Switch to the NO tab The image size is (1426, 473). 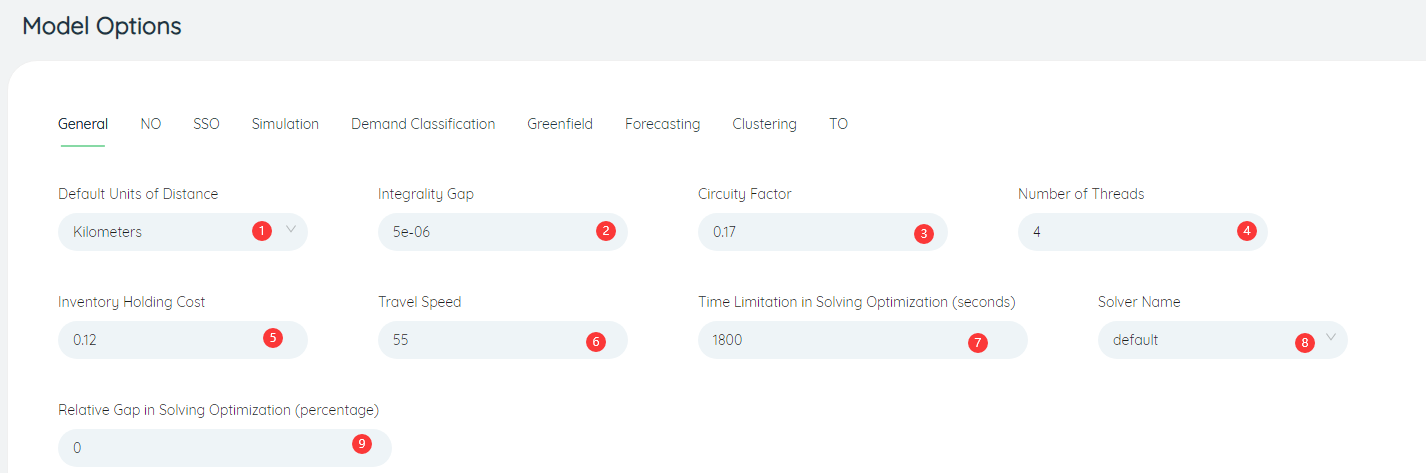pos(151,124)
